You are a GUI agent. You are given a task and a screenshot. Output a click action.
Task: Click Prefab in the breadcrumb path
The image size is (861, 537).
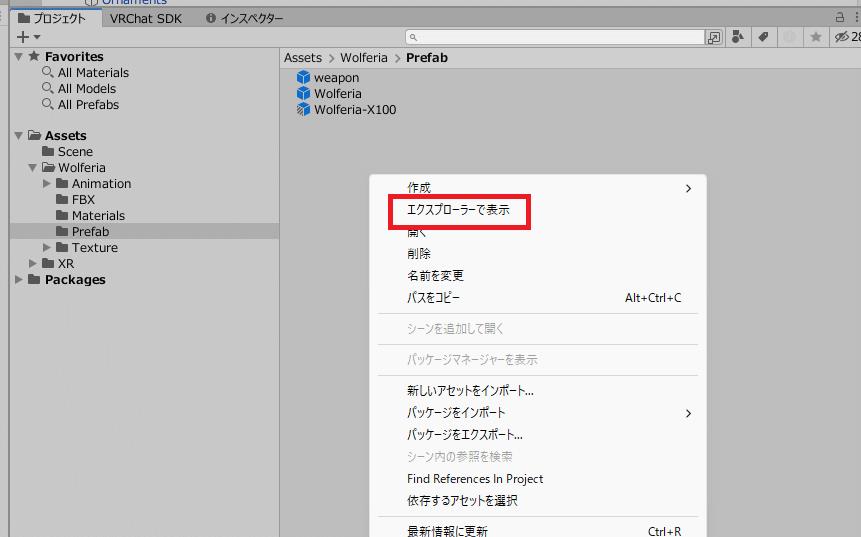click(427, 58)
